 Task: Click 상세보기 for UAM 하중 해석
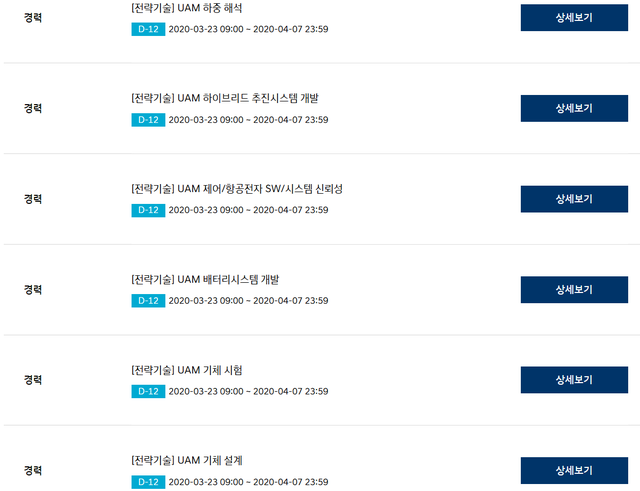coord(574,18)
